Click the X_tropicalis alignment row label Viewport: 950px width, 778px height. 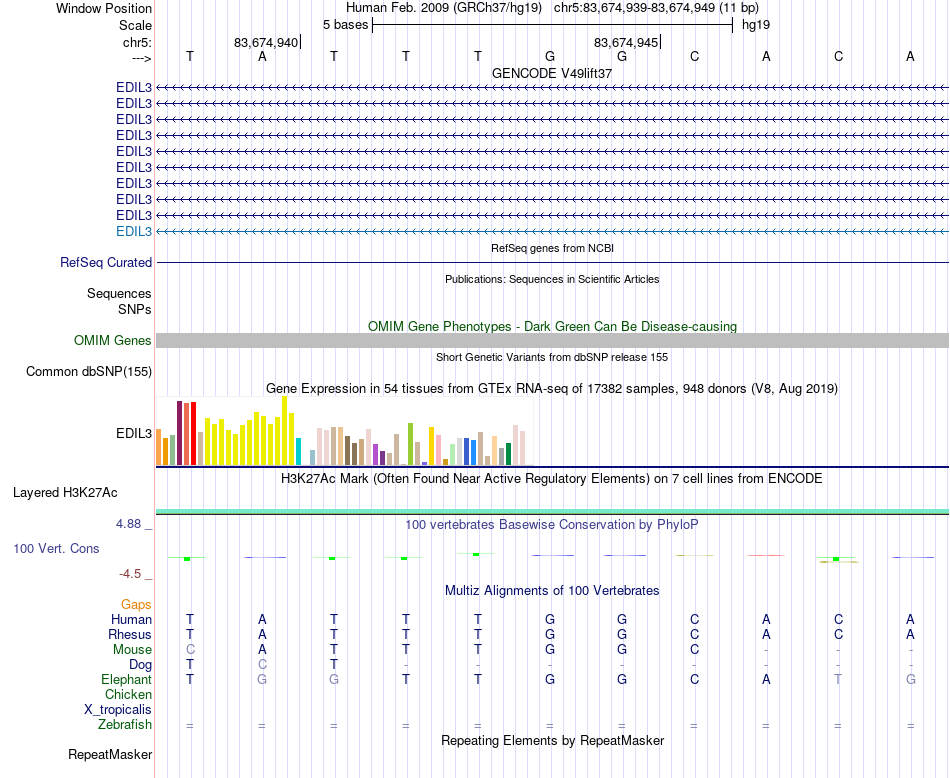point(118,710)
